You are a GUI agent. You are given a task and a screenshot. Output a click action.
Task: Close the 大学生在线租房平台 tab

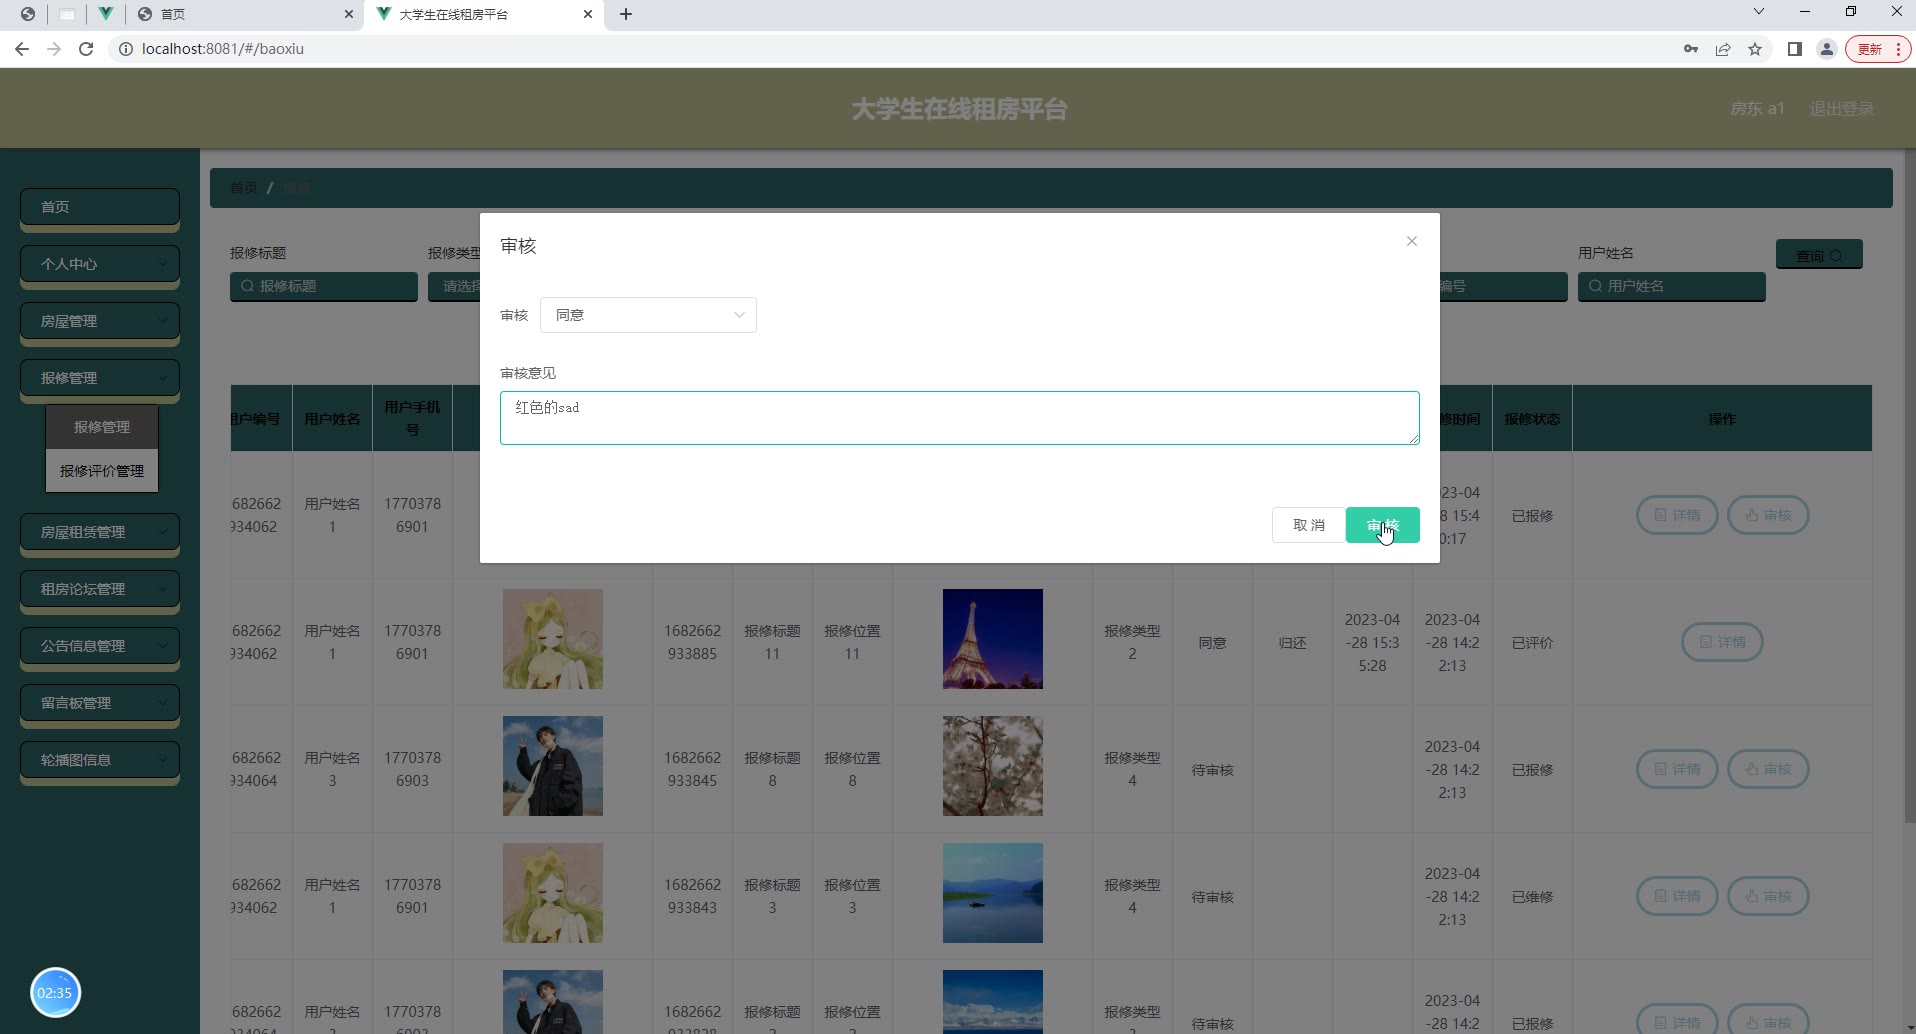(x=588, y=14)
